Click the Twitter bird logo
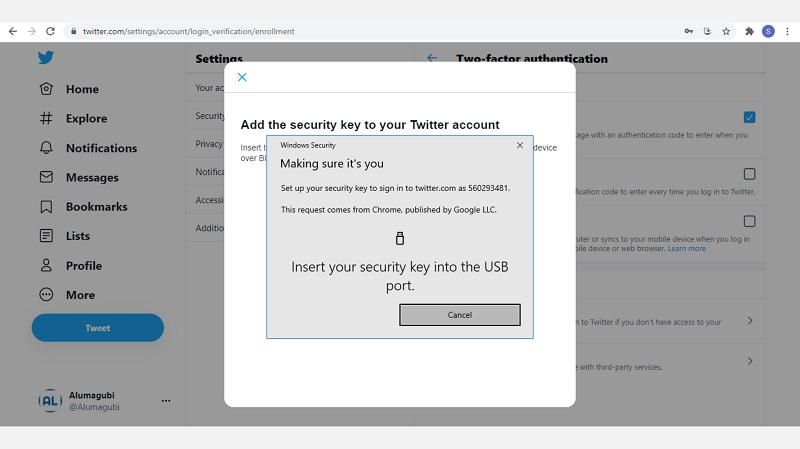 point(45,57)
